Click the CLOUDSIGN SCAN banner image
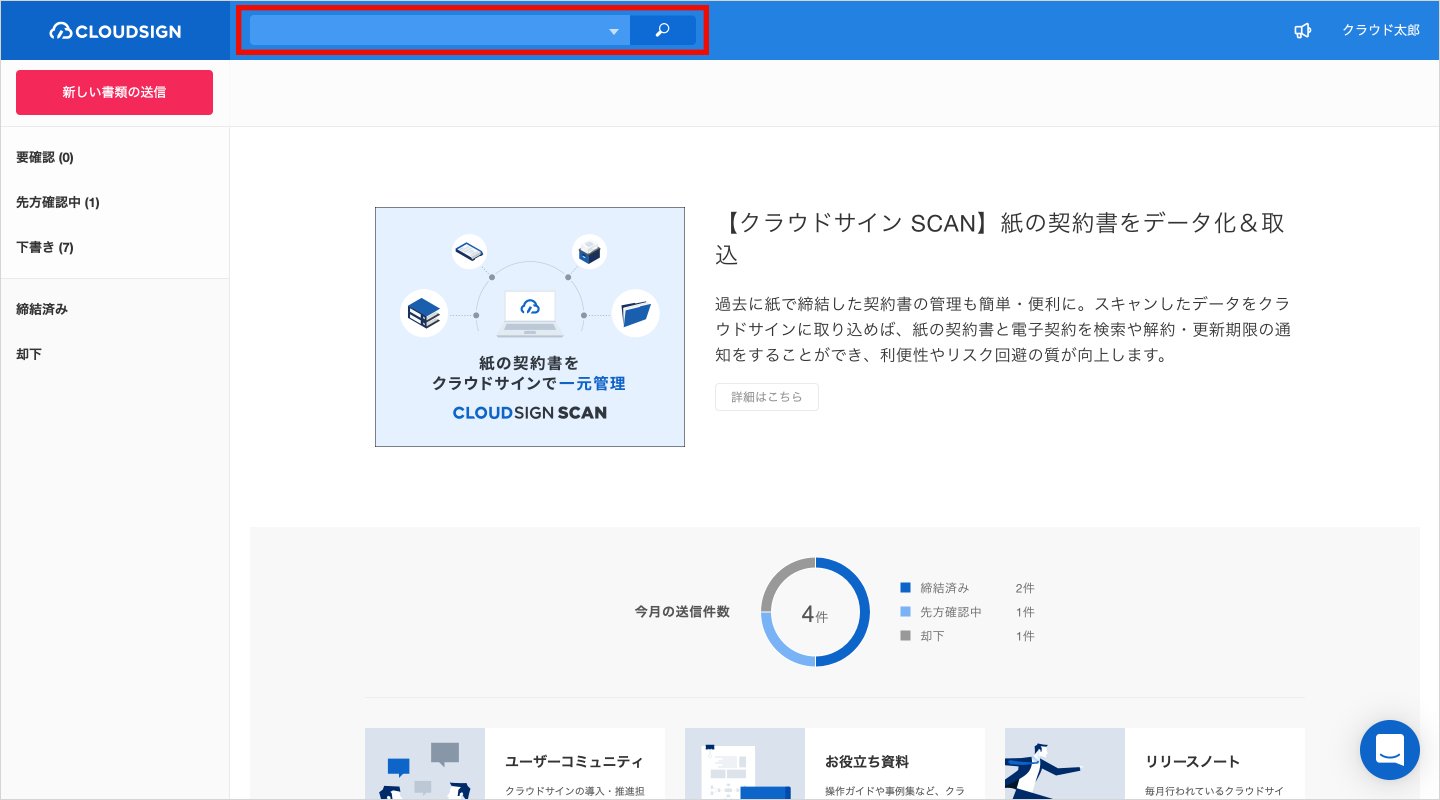The image size is (1440, 800). [x=530, y=327]
